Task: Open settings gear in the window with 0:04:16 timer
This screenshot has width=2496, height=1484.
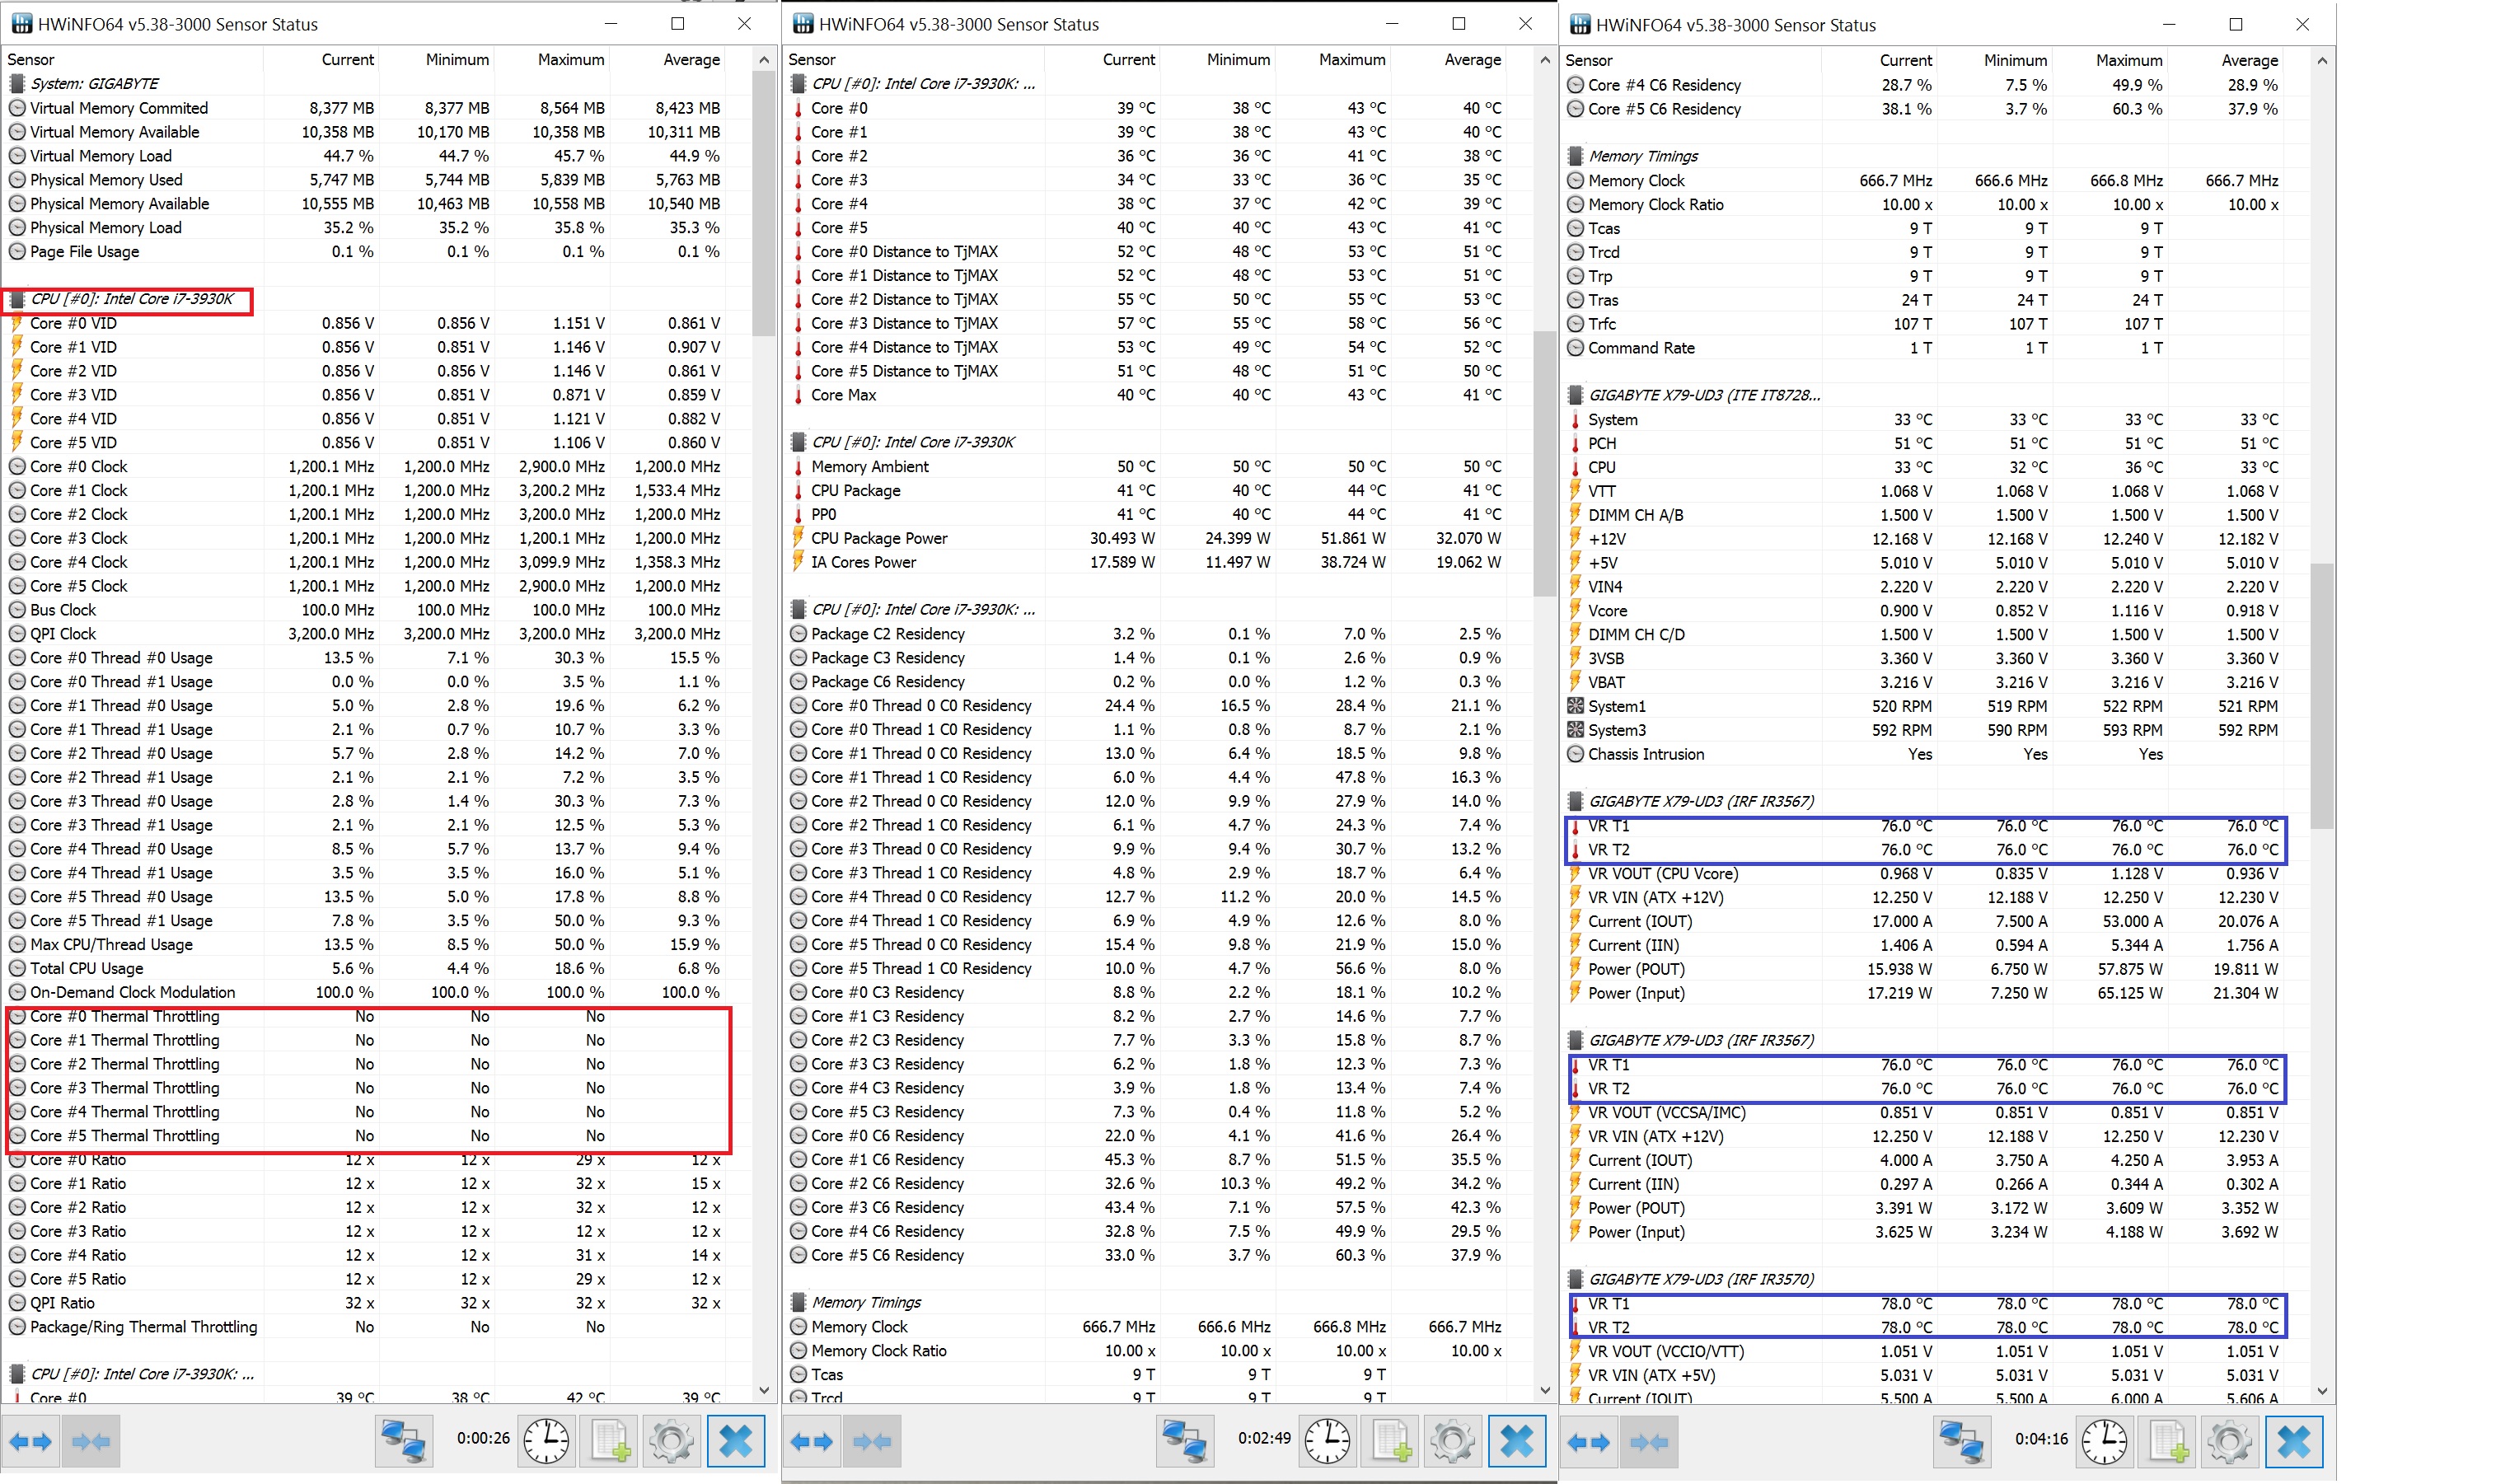Action: pyautogui.click(x=2229, y=1442)
